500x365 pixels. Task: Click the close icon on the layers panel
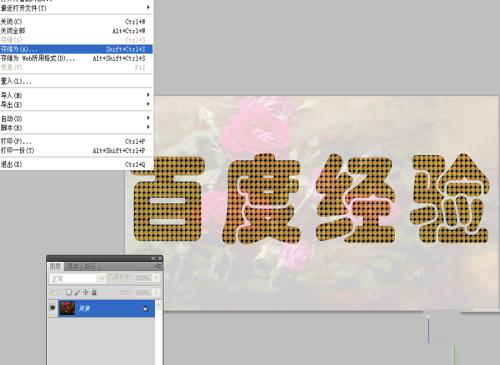click(x=160, y=258)
